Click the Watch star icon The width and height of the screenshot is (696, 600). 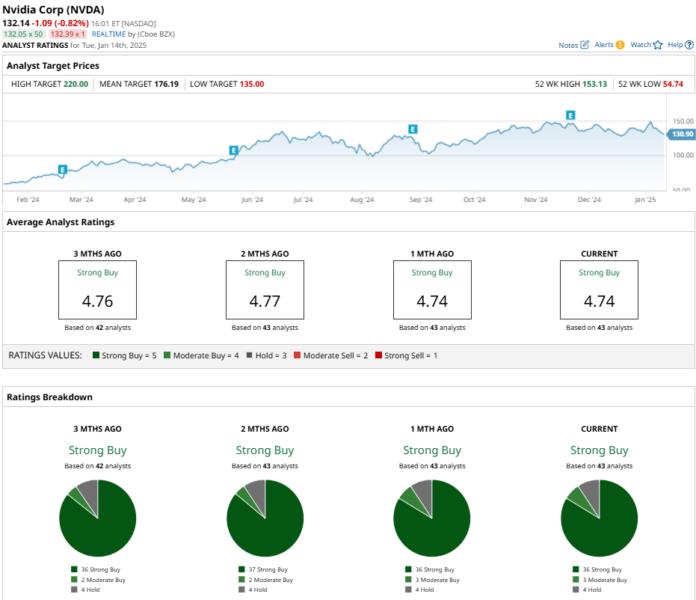point(658,45)
